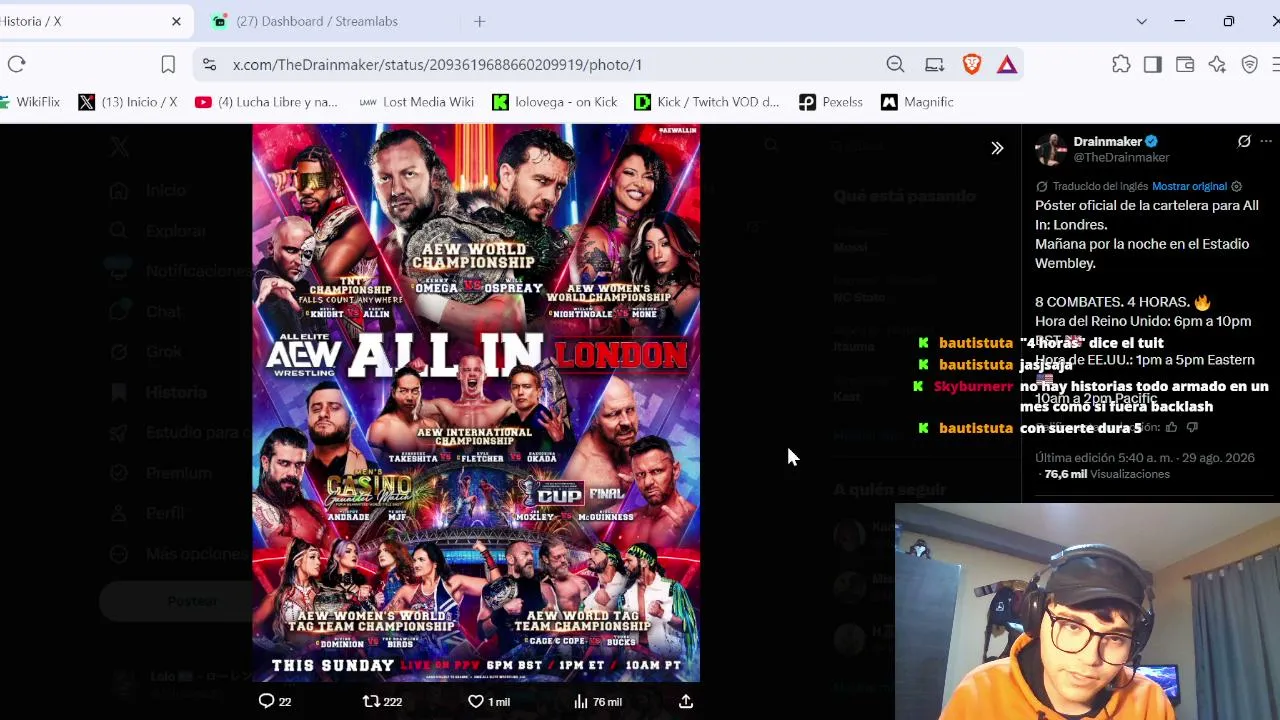Open Brave Rewards triangle icon

tap(1007, 64)
